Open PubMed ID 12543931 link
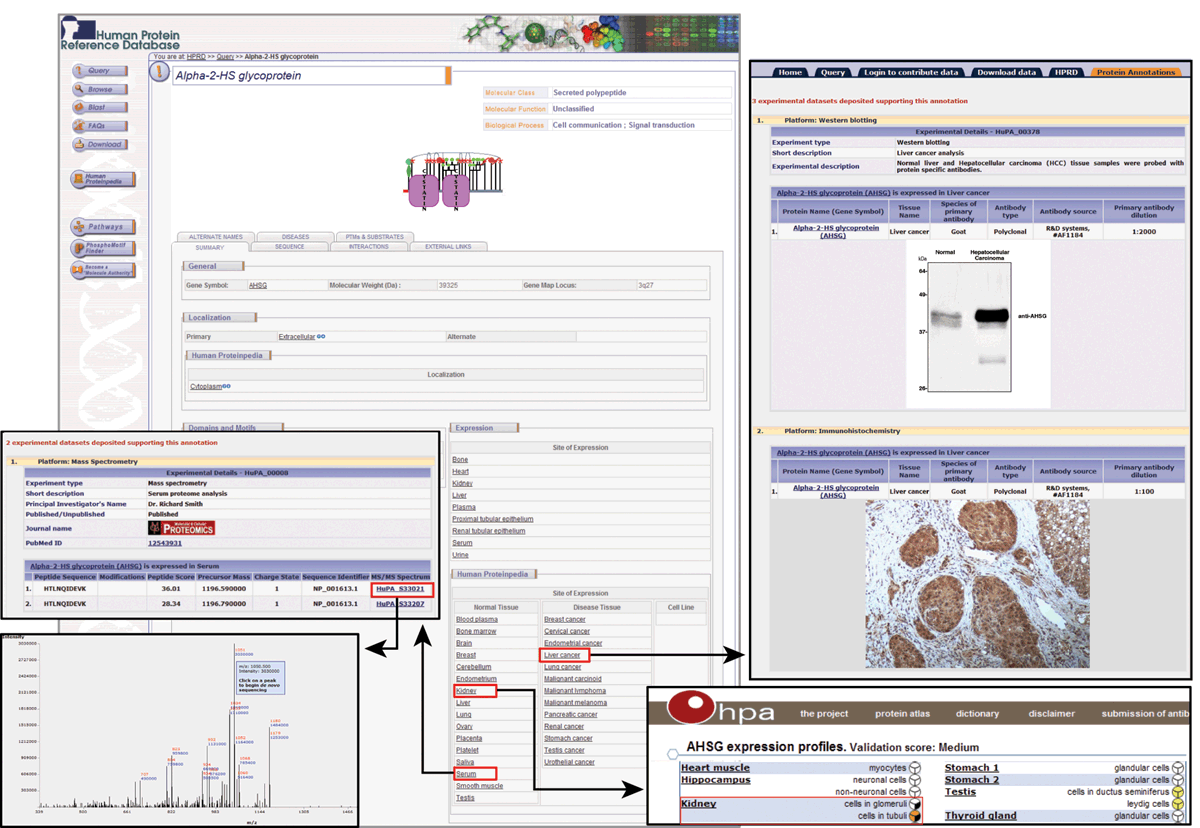Screen dimensions: 1200x828 (x=165, y=543)
